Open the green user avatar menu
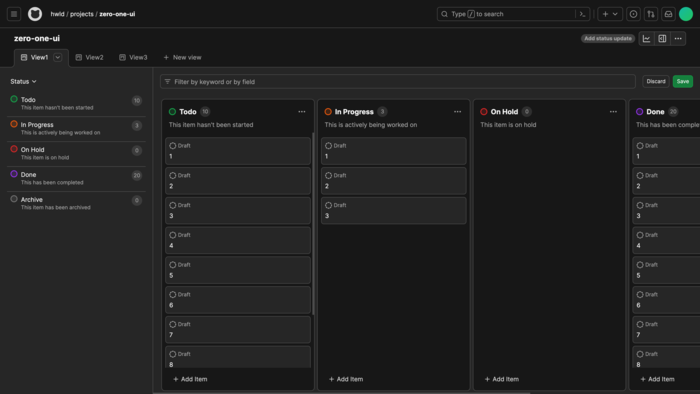 tap(686, 14)
